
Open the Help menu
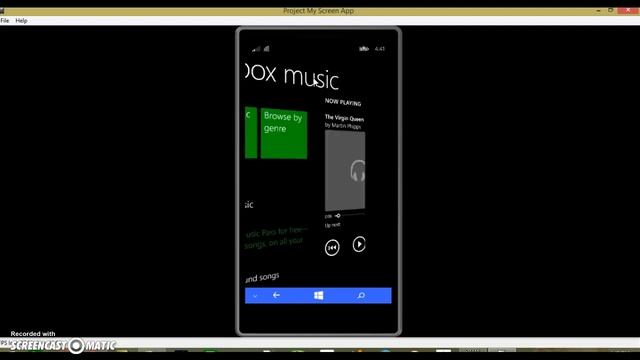click(x=21, y=20)
